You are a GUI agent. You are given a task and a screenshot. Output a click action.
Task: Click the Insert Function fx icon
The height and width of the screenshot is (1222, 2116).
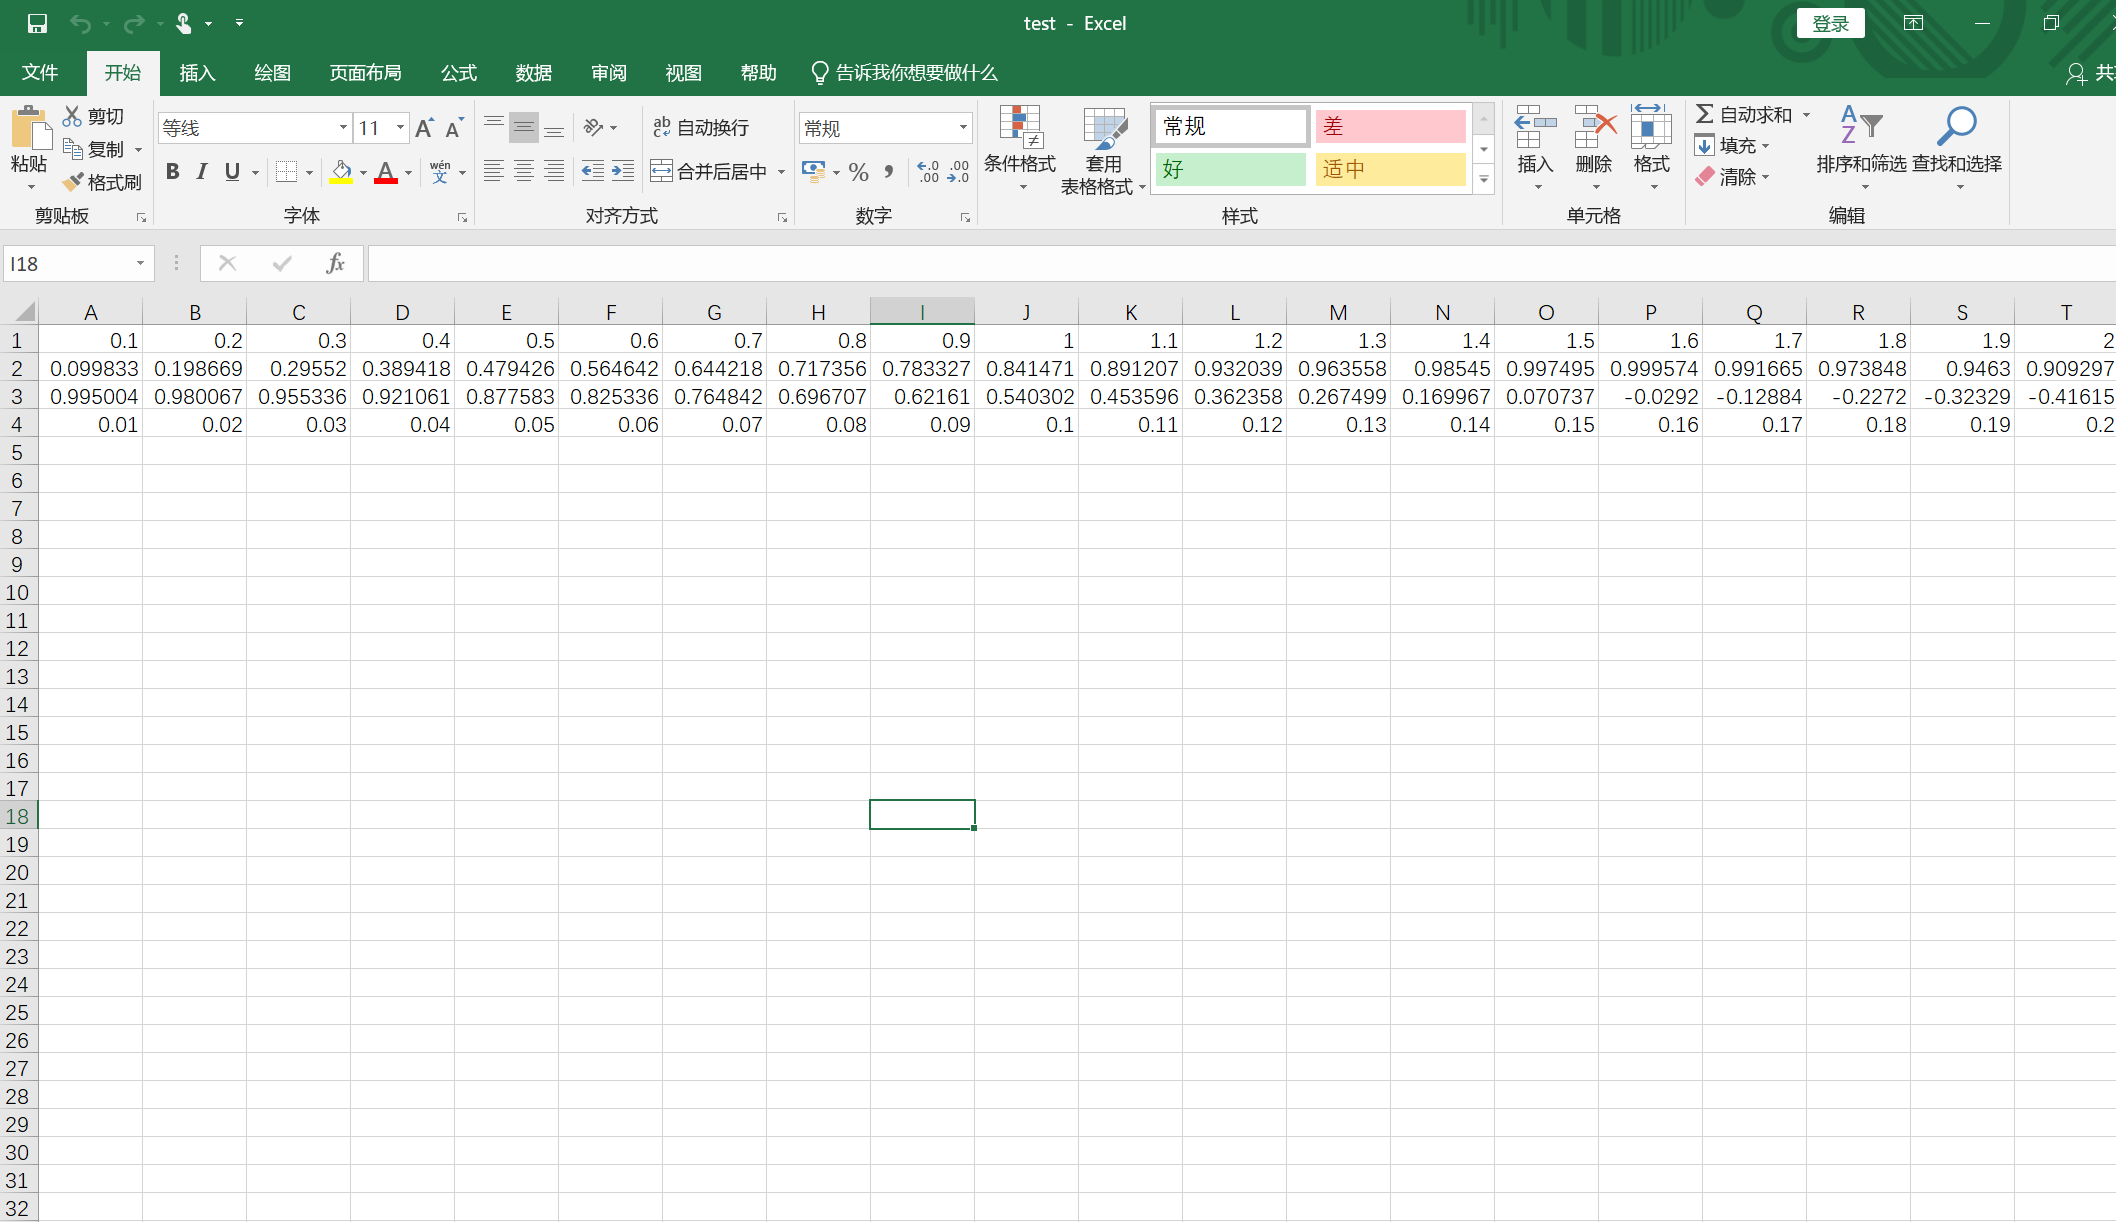point(335,263)
